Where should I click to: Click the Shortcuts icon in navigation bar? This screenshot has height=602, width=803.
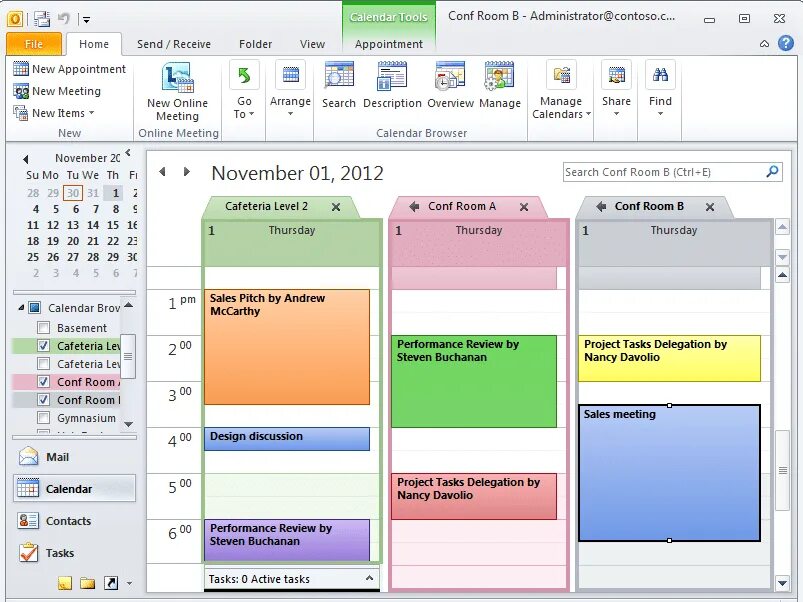click(x=111, y=583)
